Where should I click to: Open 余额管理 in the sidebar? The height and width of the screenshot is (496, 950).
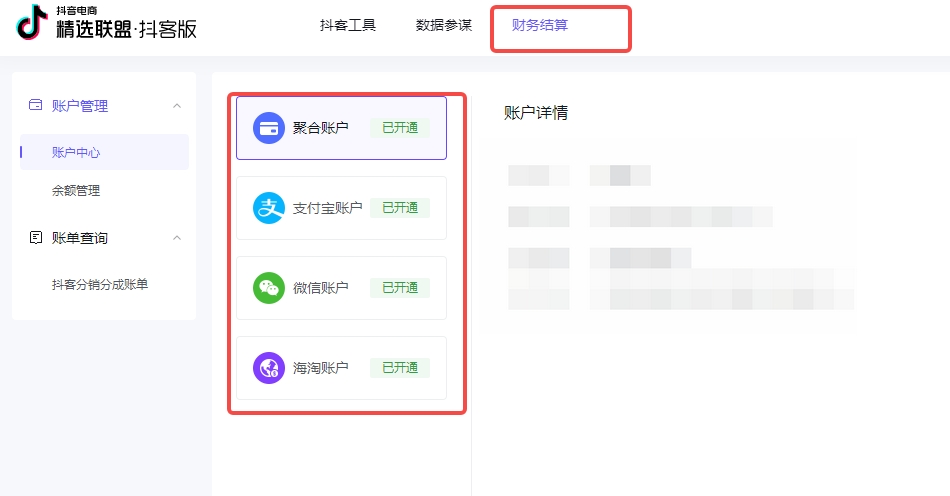76,190
